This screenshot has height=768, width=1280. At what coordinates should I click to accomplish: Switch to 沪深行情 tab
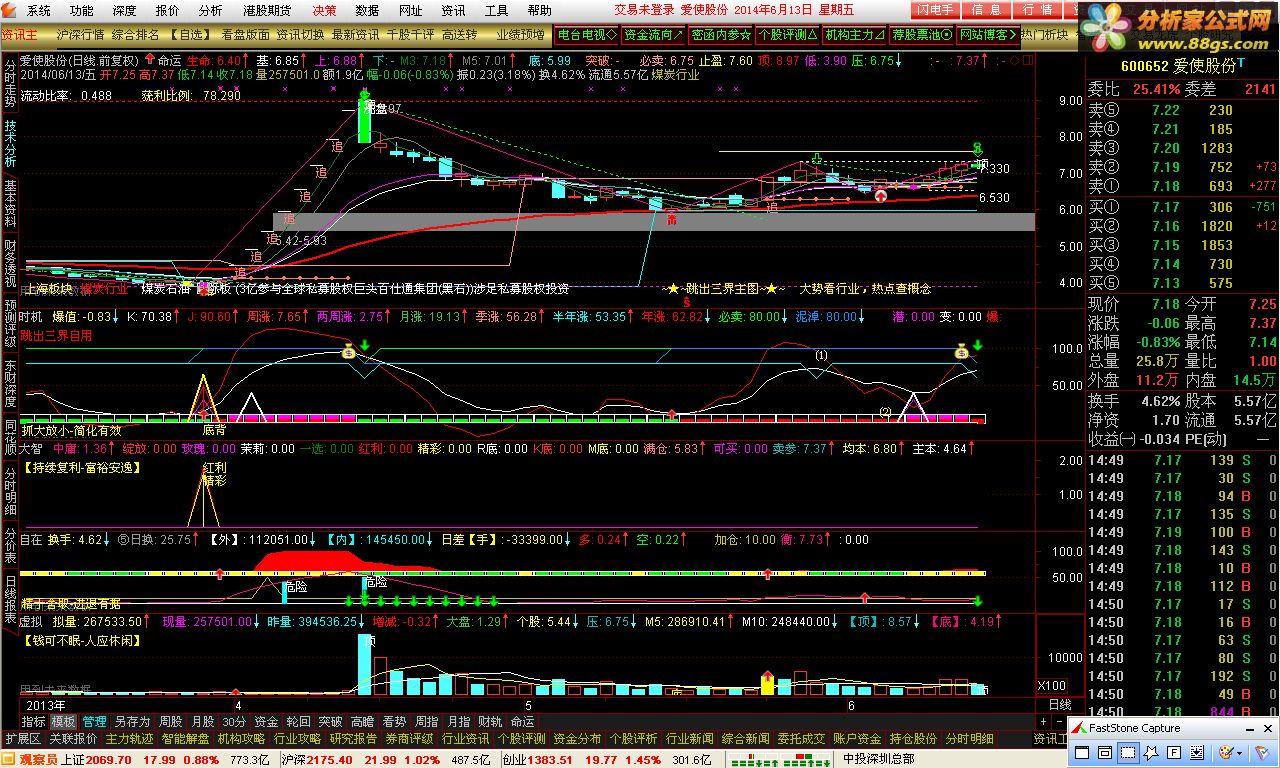[81, 34]
